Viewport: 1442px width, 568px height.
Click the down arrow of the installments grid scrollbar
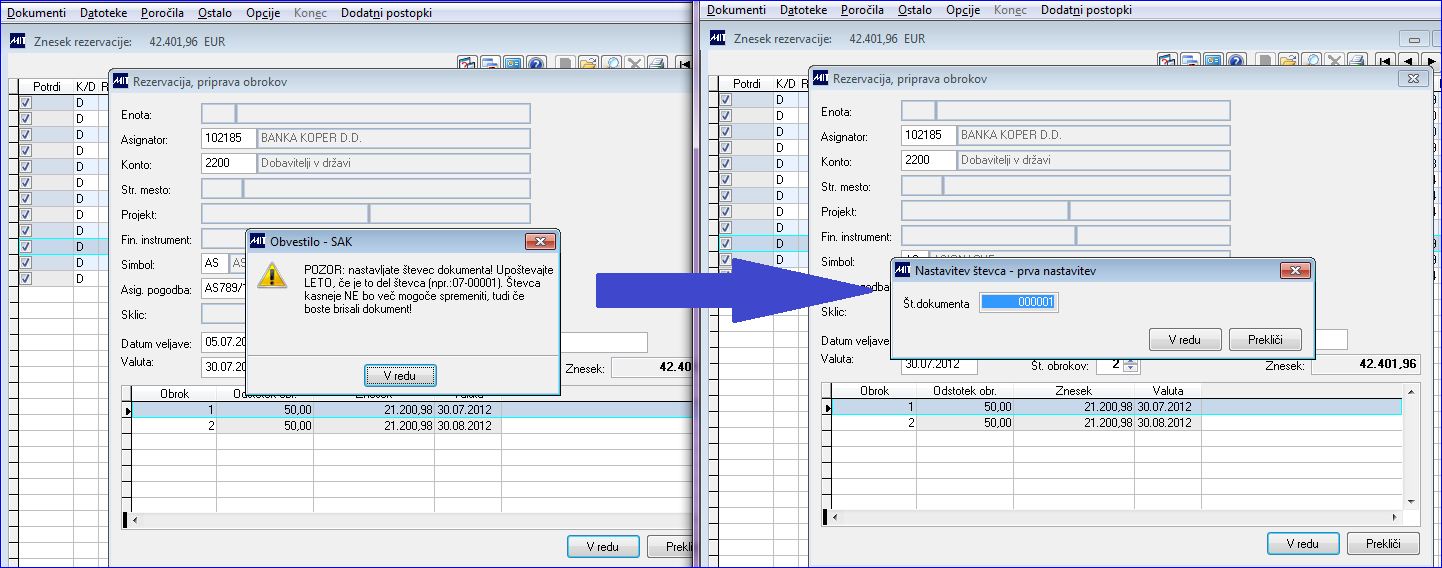pos(1411,502)
